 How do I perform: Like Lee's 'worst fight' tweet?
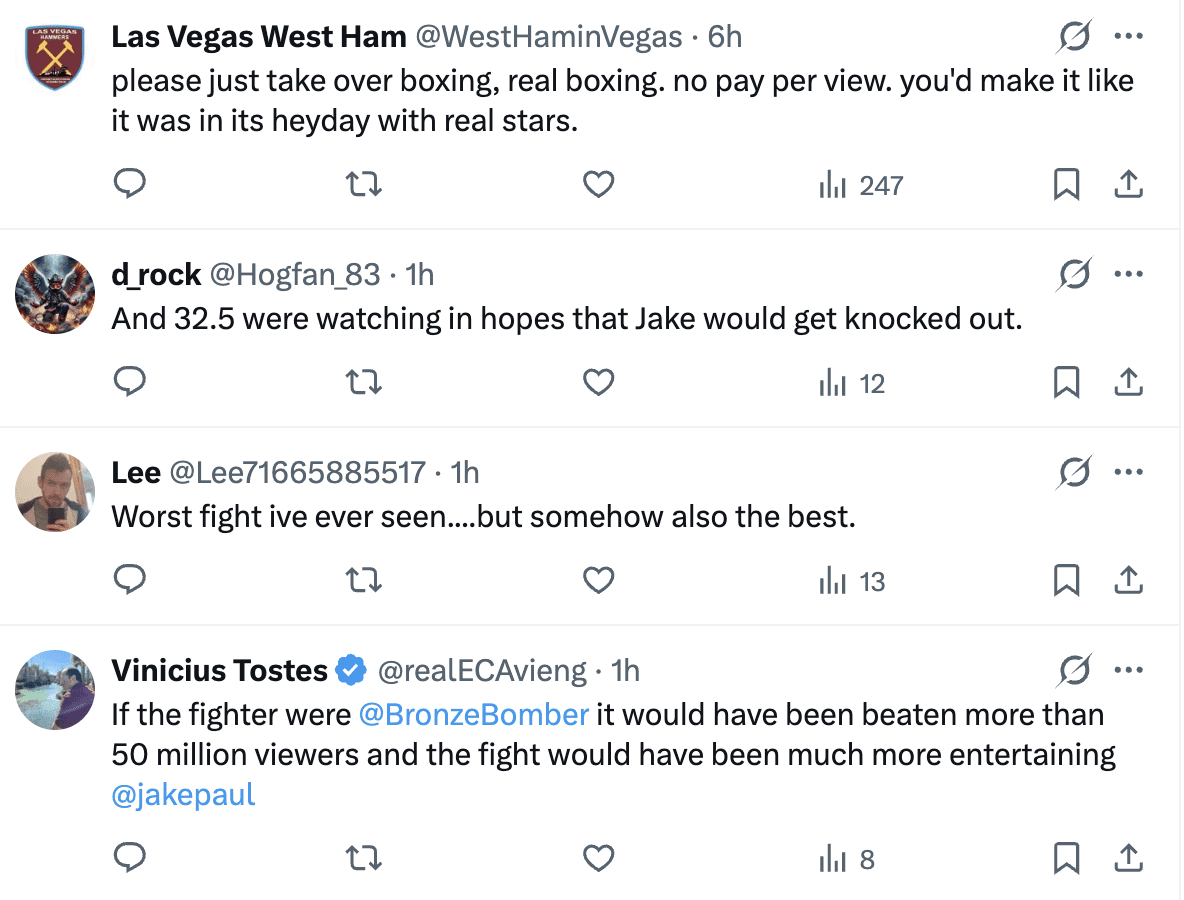tap(598, 580)
